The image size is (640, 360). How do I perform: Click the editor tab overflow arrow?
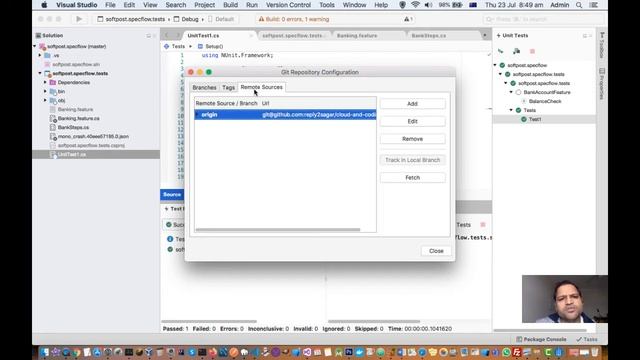tap(484, 36)
